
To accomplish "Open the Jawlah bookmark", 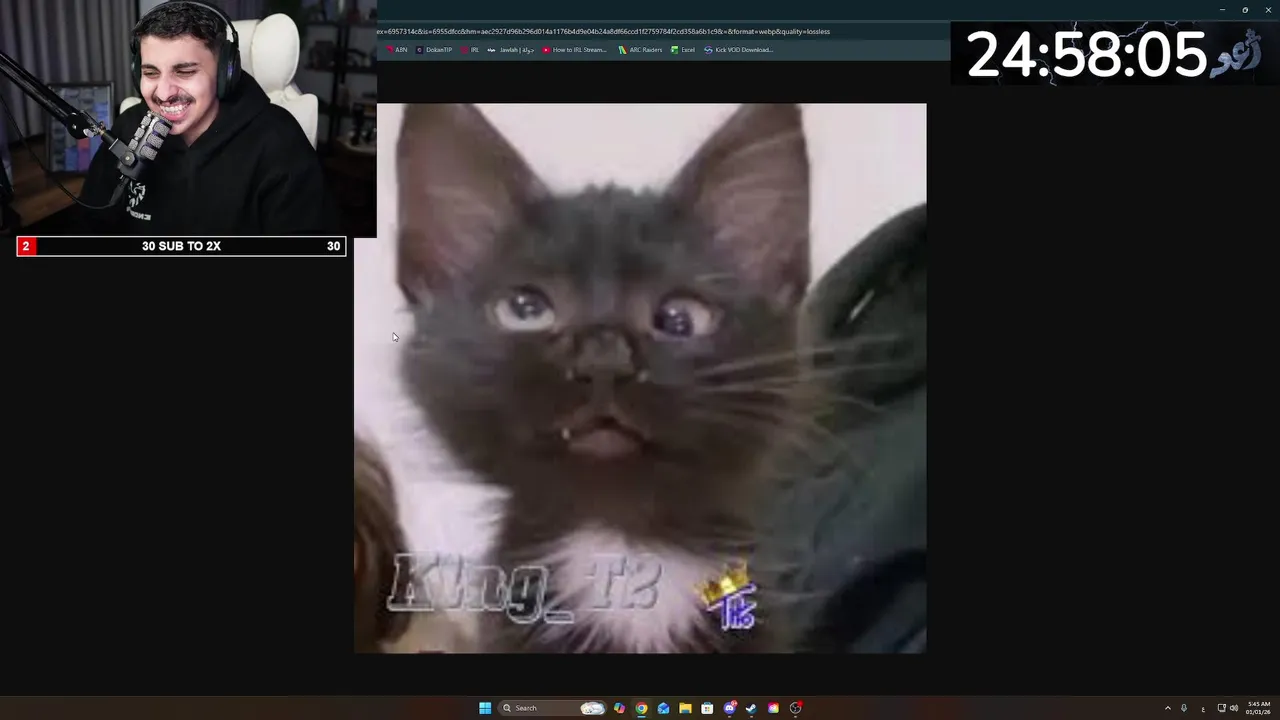I will [x=511, y=50].
